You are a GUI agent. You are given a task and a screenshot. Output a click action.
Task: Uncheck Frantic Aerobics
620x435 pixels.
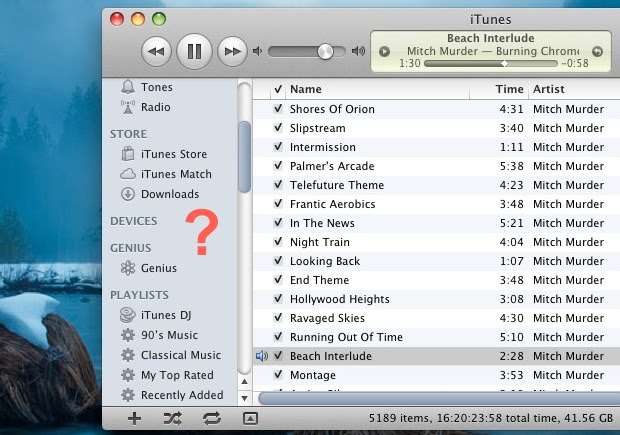click(278, 204)
